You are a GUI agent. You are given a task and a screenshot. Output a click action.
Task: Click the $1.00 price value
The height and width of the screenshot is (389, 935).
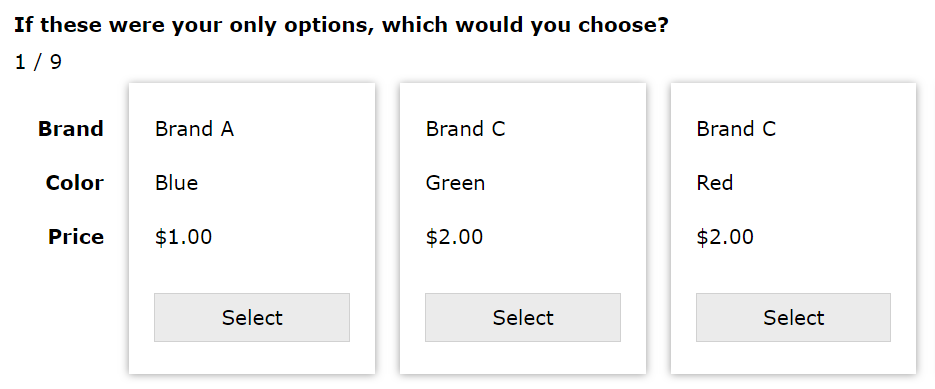184,237
